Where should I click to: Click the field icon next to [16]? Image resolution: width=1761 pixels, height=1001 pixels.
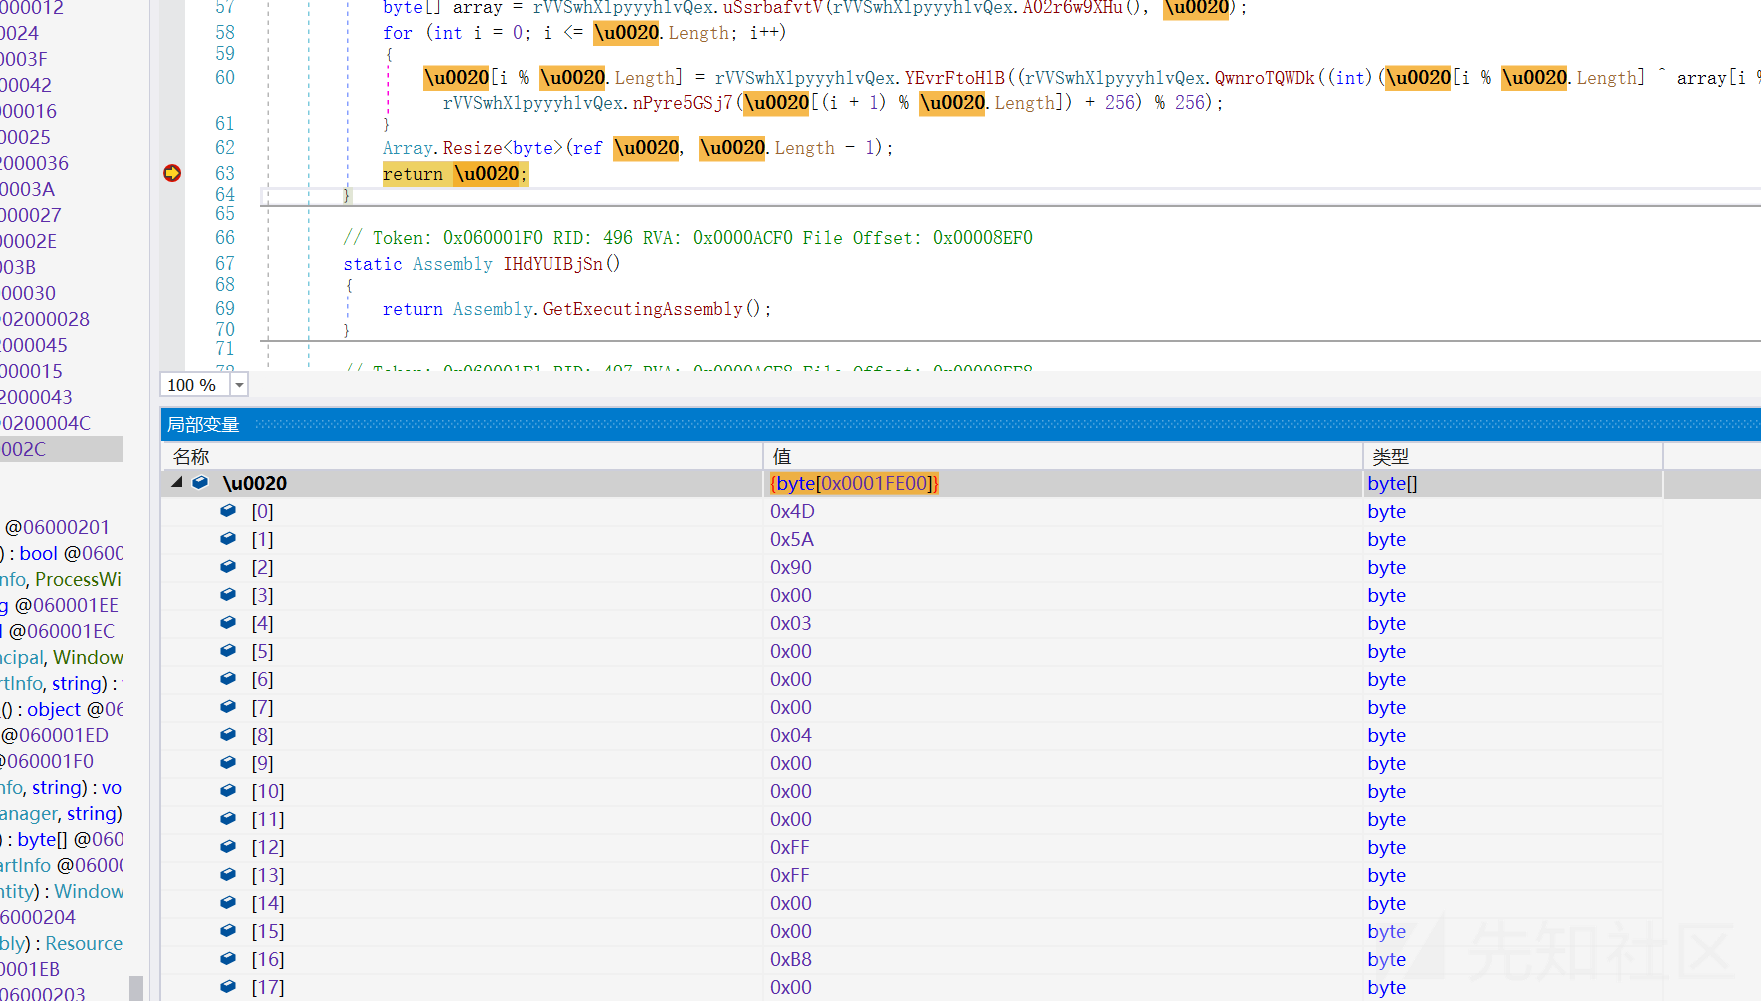[228, 958]
